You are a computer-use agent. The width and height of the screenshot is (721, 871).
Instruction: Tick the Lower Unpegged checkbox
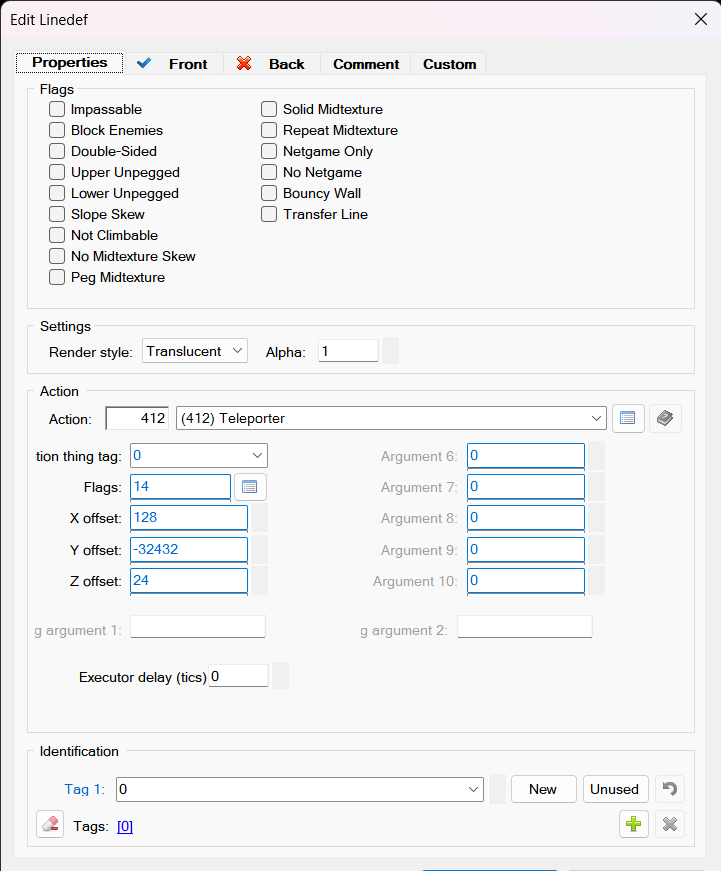pyautogui.click(x=57, y=193)
